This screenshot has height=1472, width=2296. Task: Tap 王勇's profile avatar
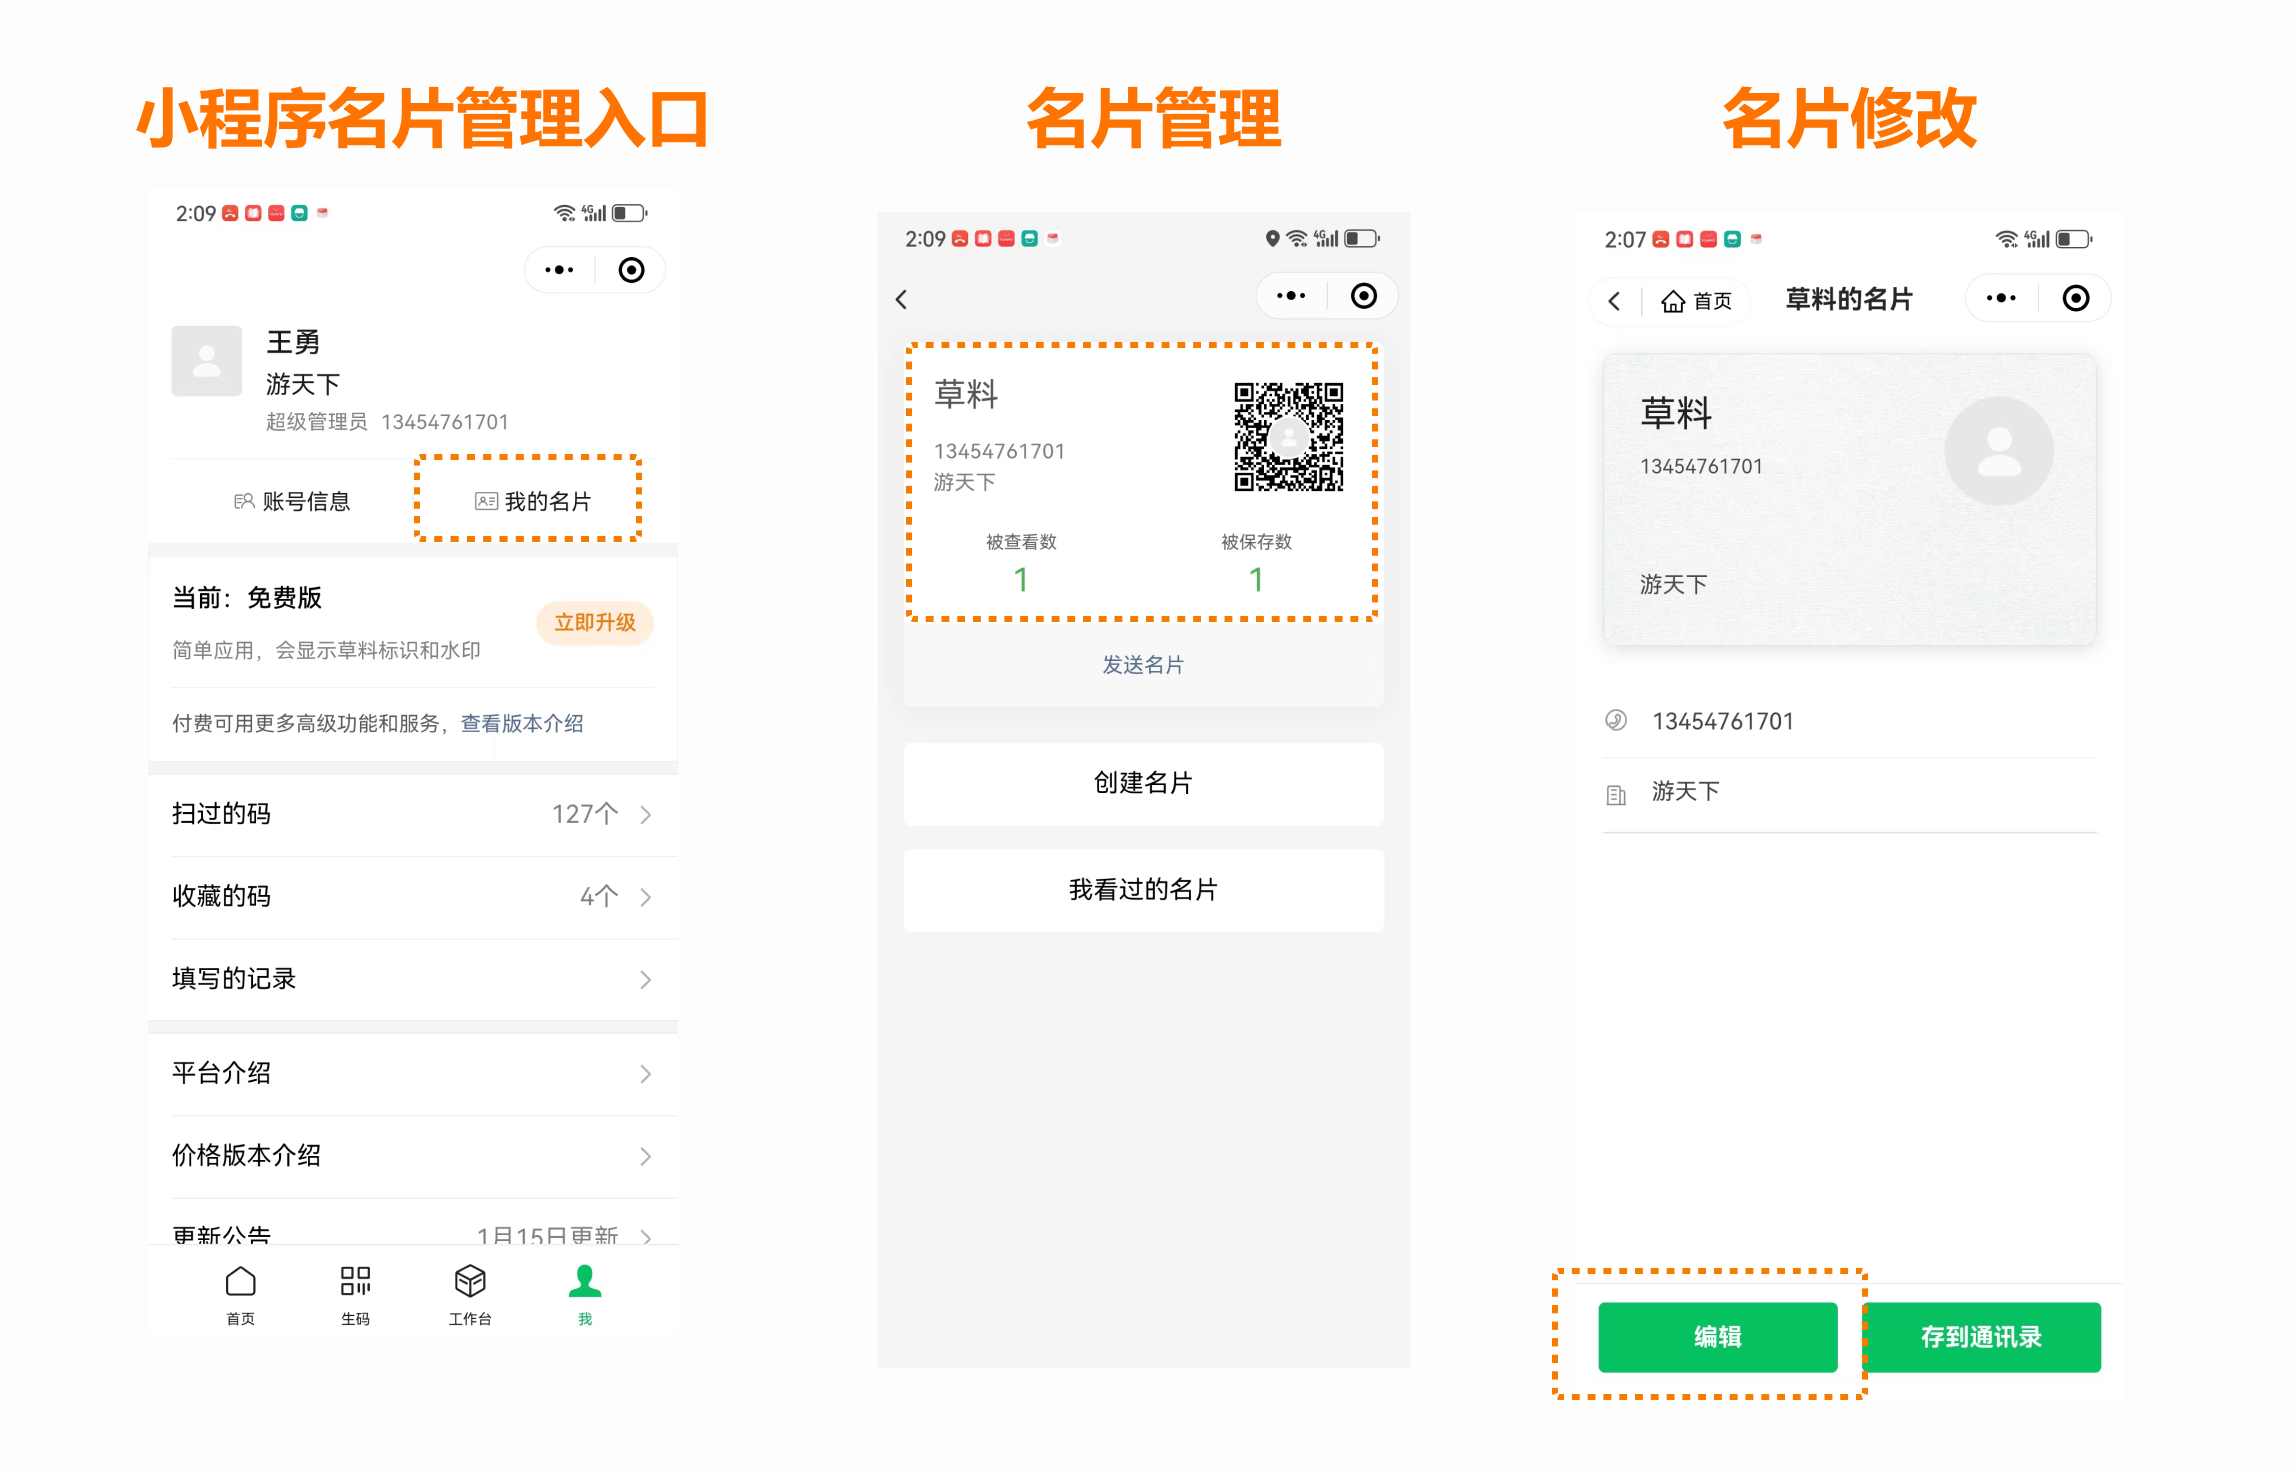click(206, 361)
